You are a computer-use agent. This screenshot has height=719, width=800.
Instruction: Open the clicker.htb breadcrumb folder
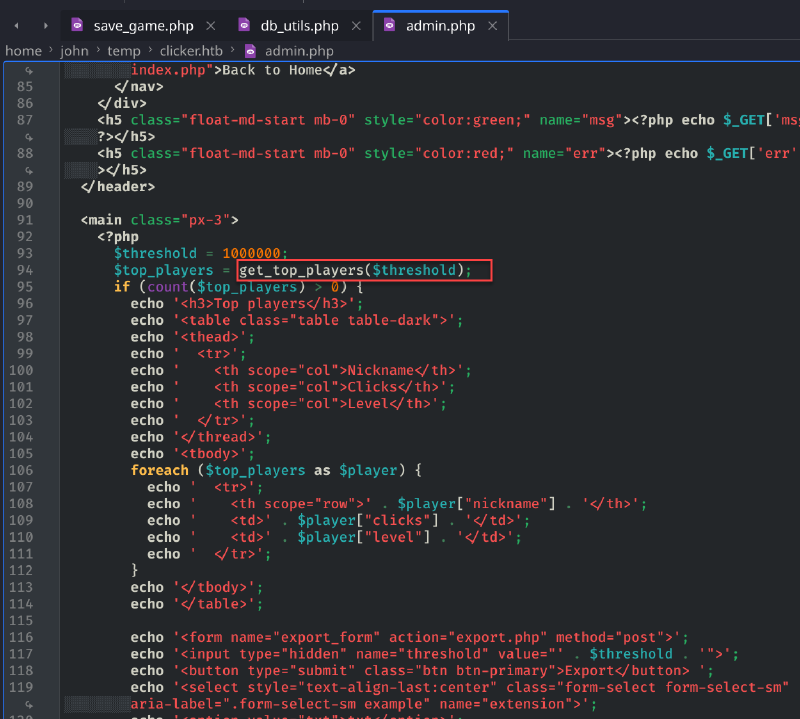pos(191,51)
